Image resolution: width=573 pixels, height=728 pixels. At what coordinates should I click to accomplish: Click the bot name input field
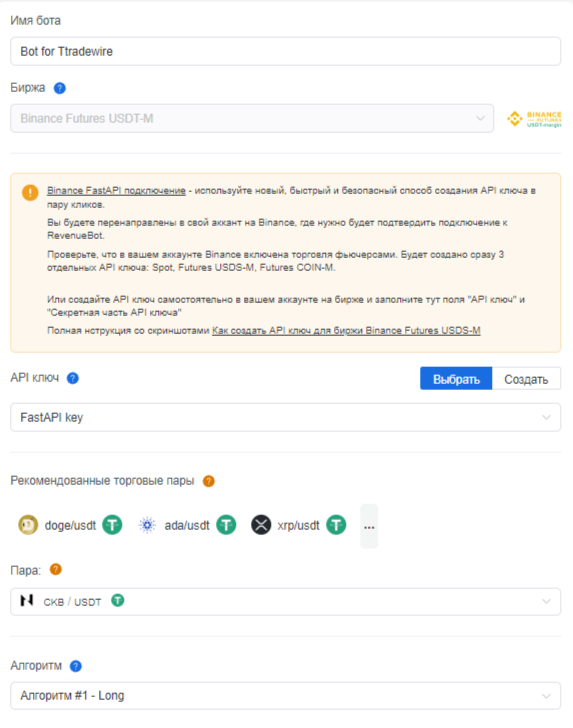coord(286,52)
